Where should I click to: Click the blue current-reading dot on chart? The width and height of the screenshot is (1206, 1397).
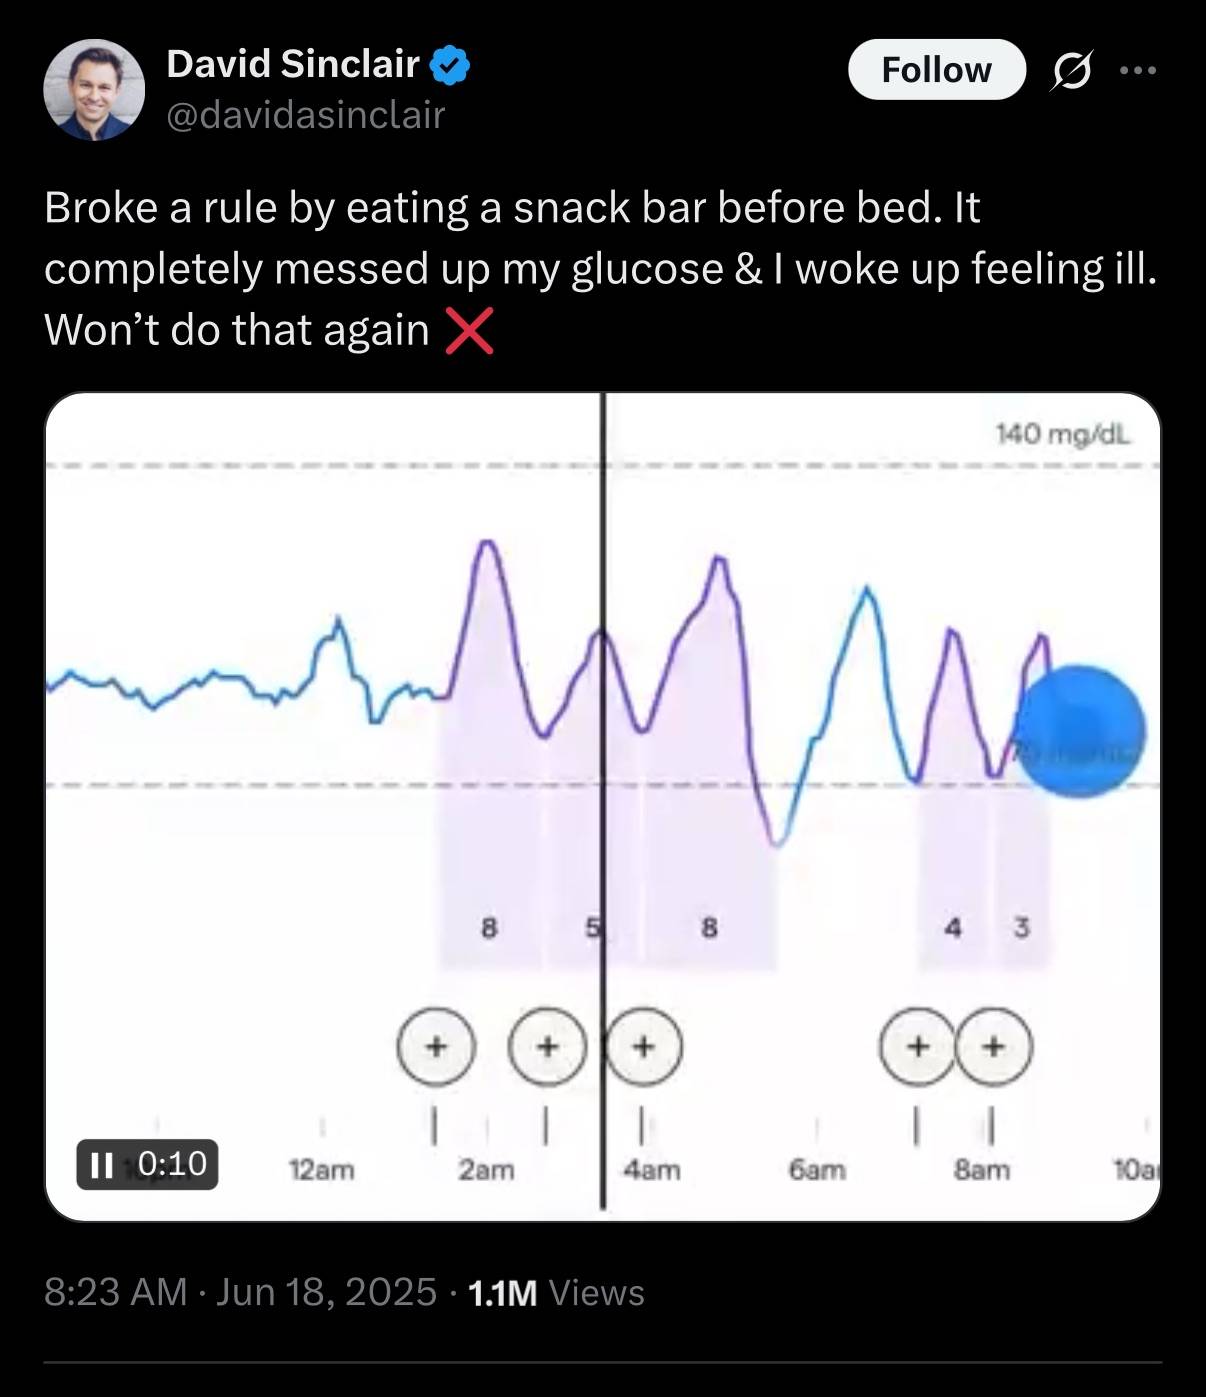[1080, 731]
